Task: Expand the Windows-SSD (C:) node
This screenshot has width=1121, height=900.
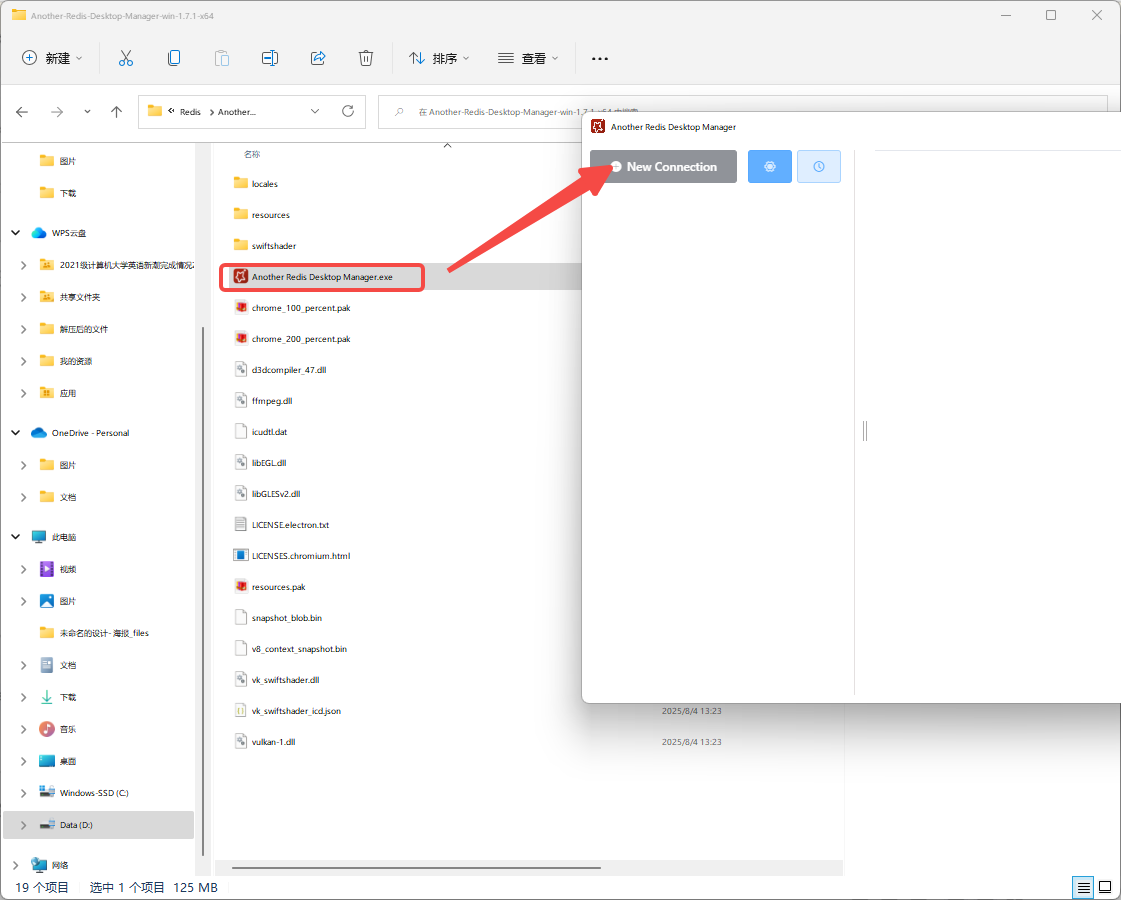Action: pos(24,793)
